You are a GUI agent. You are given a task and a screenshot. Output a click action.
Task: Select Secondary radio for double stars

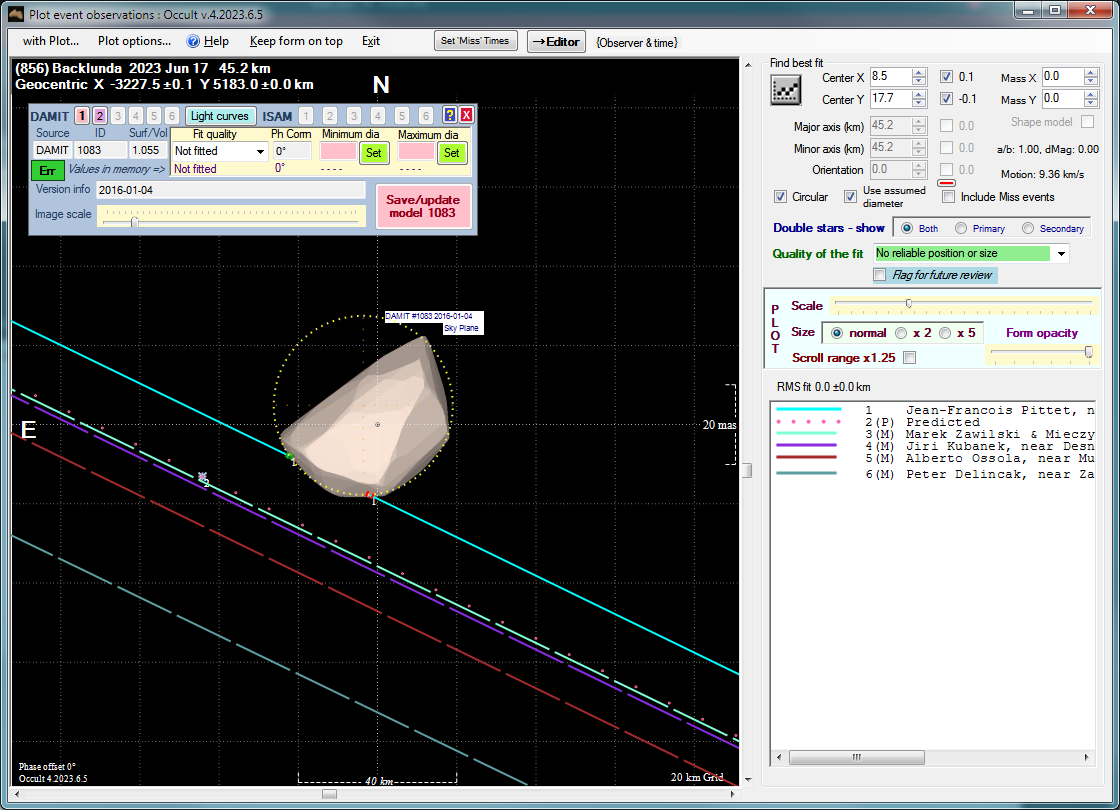1028,229
